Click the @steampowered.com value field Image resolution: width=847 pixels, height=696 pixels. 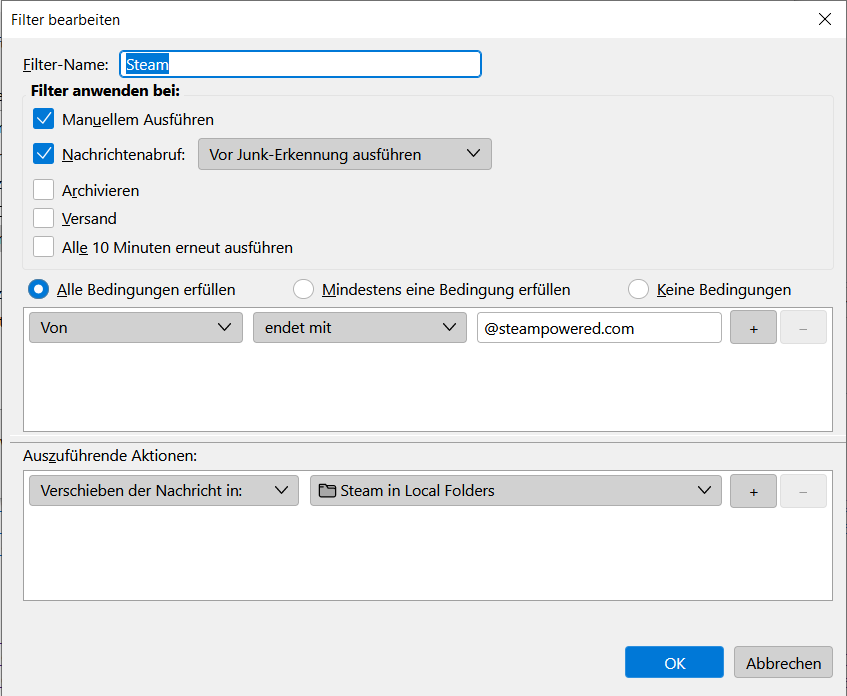(599, 327)
